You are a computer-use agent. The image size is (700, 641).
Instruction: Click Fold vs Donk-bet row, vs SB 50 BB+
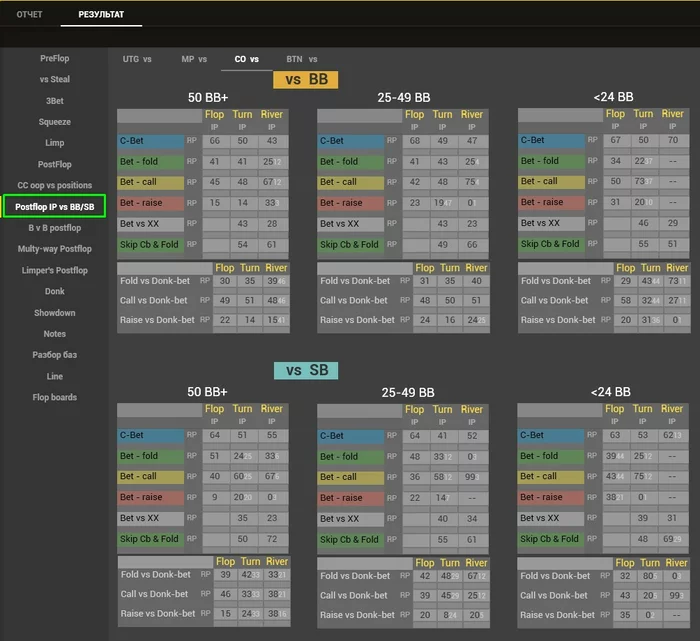tap(204, 574)
